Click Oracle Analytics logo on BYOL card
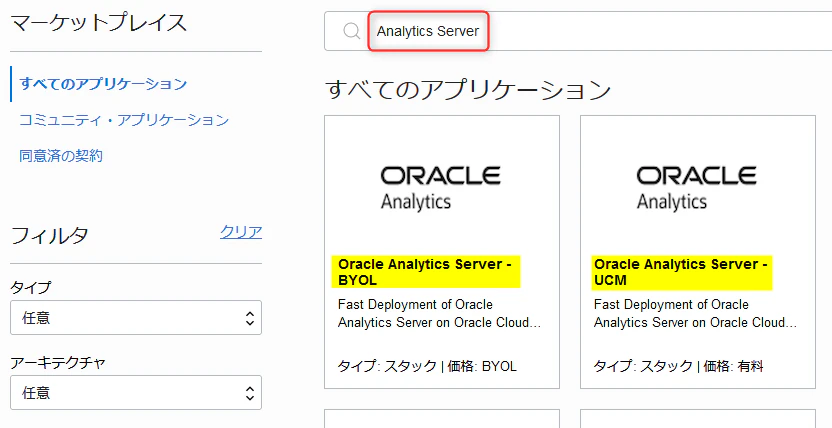The height and width of the screenshot is (428, 832). pyautogui.click(x=440, y=189)
